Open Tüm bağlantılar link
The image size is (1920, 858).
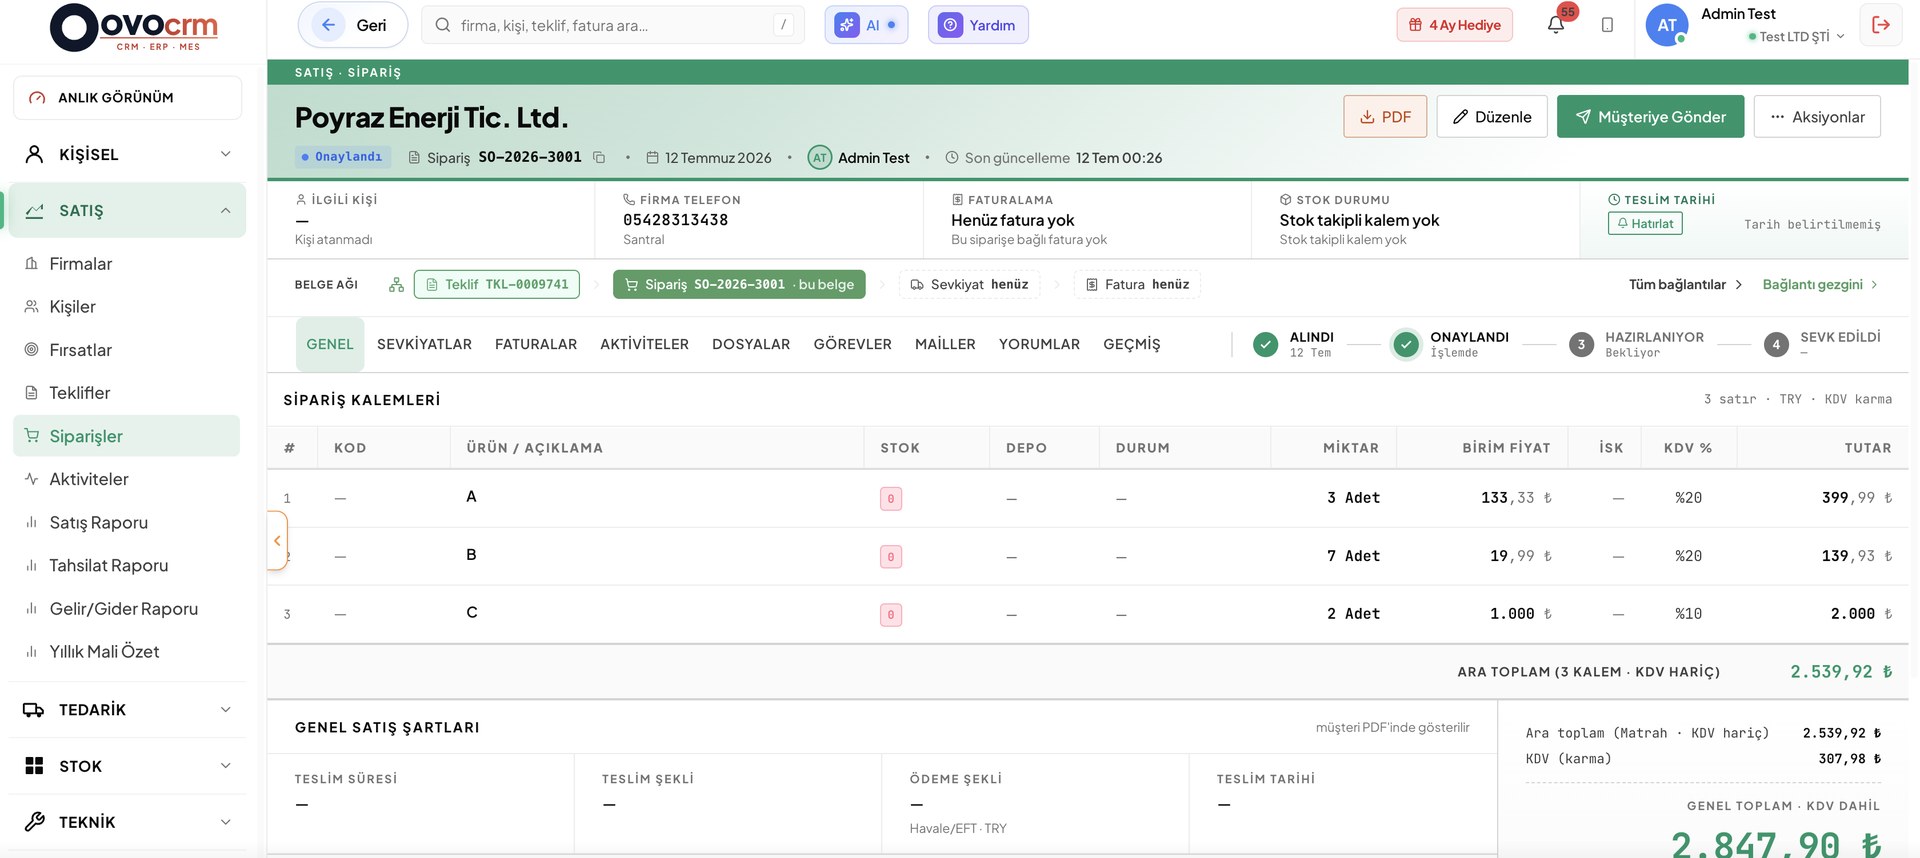tap(1686, 285)
